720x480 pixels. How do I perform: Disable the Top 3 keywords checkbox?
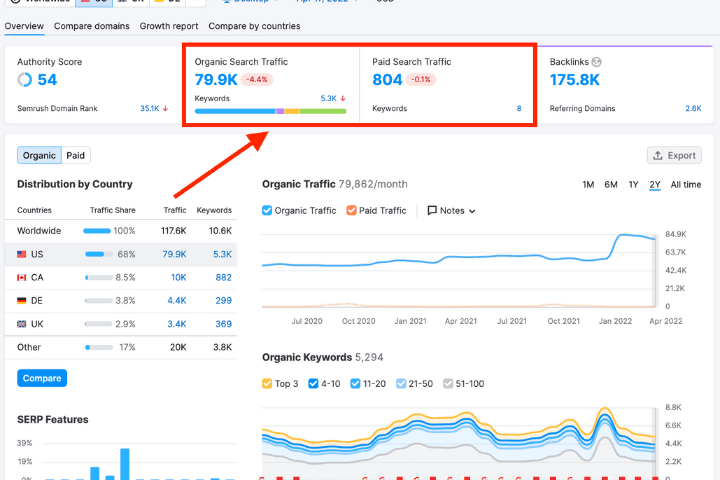pos(267,383)
